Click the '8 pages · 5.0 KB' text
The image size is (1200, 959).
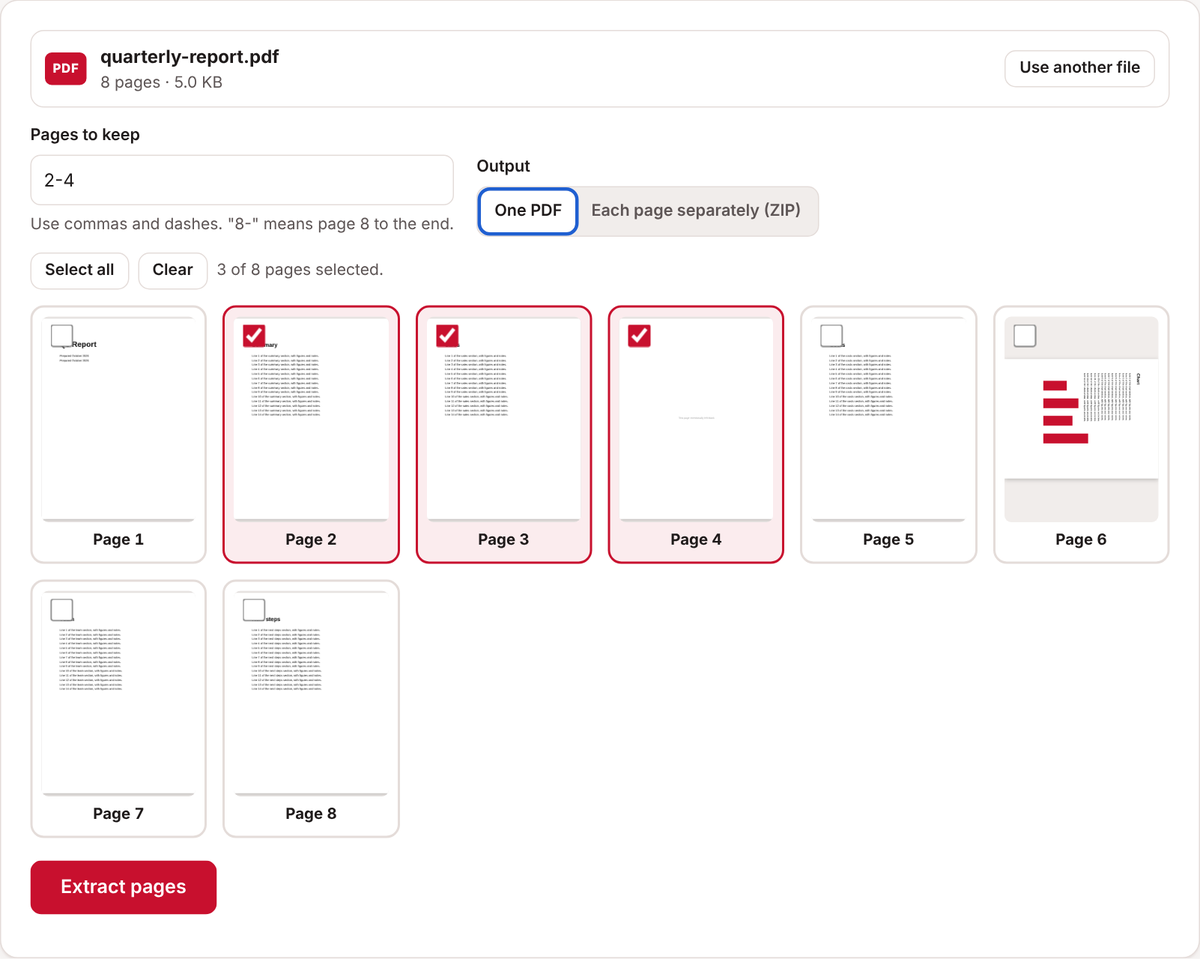pyautogui.click(x=162, y=82)
